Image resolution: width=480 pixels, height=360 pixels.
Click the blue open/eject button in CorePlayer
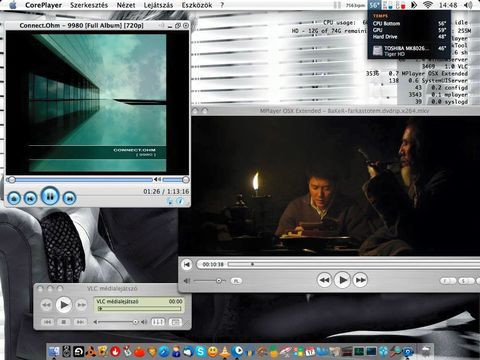pyautogui.click(x=14, y=198)
